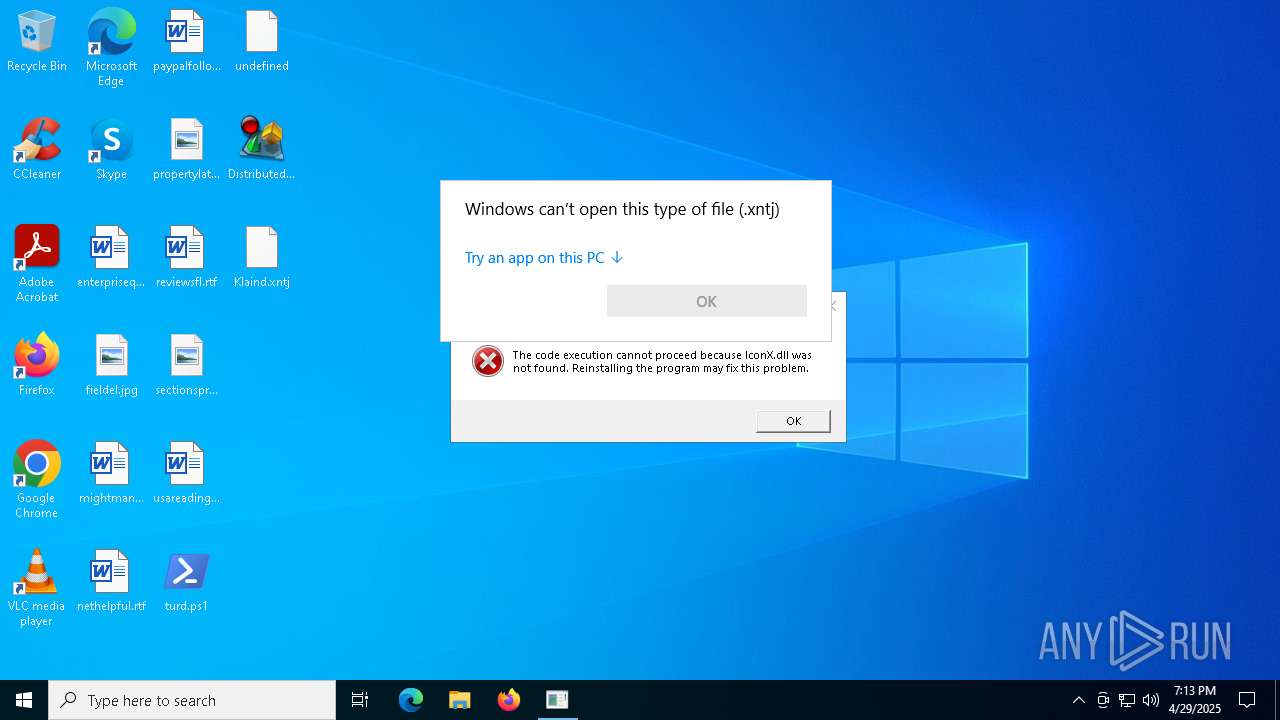Viewport: 1280px width, 720px height.
Task: Select the propertylat... image file icon
Action: pyautogui.click(x=186, y=149)
